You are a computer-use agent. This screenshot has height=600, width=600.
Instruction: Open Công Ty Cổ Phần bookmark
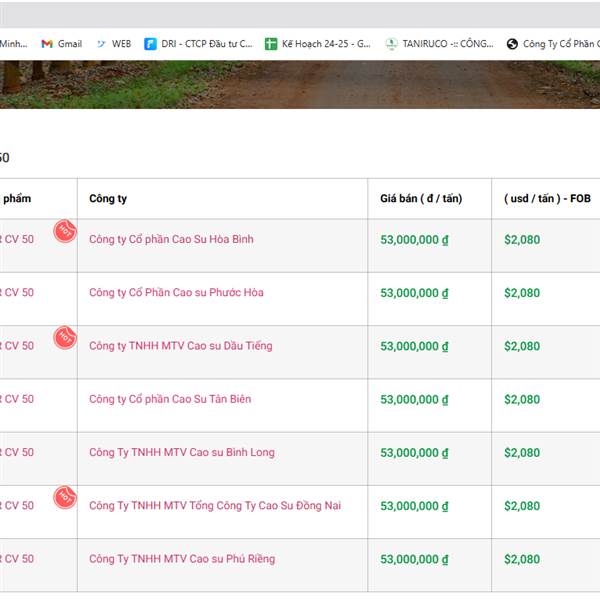point(553,44)
